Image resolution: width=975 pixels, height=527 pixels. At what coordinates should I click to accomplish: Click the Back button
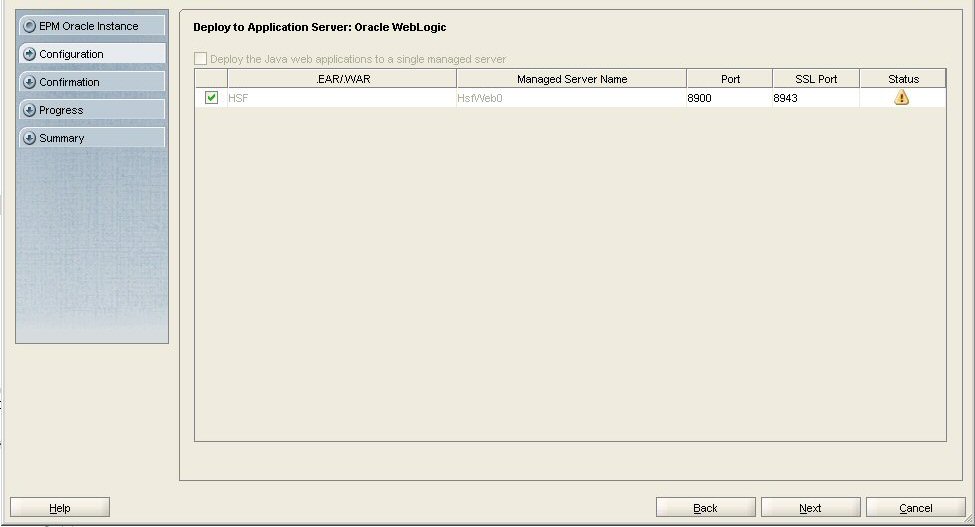pyautogui.click(x=706, y=508)
